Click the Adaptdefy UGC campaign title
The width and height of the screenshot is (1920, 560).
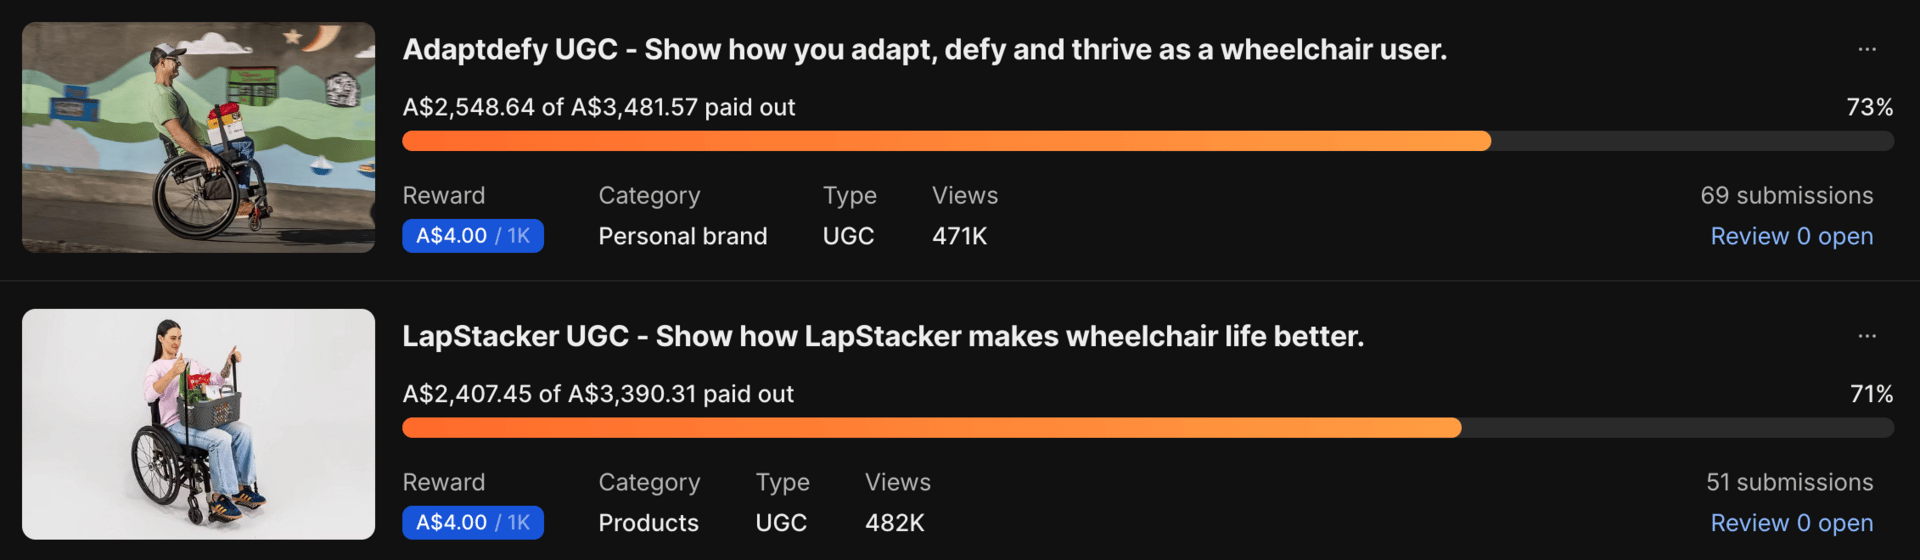point(924,50)
